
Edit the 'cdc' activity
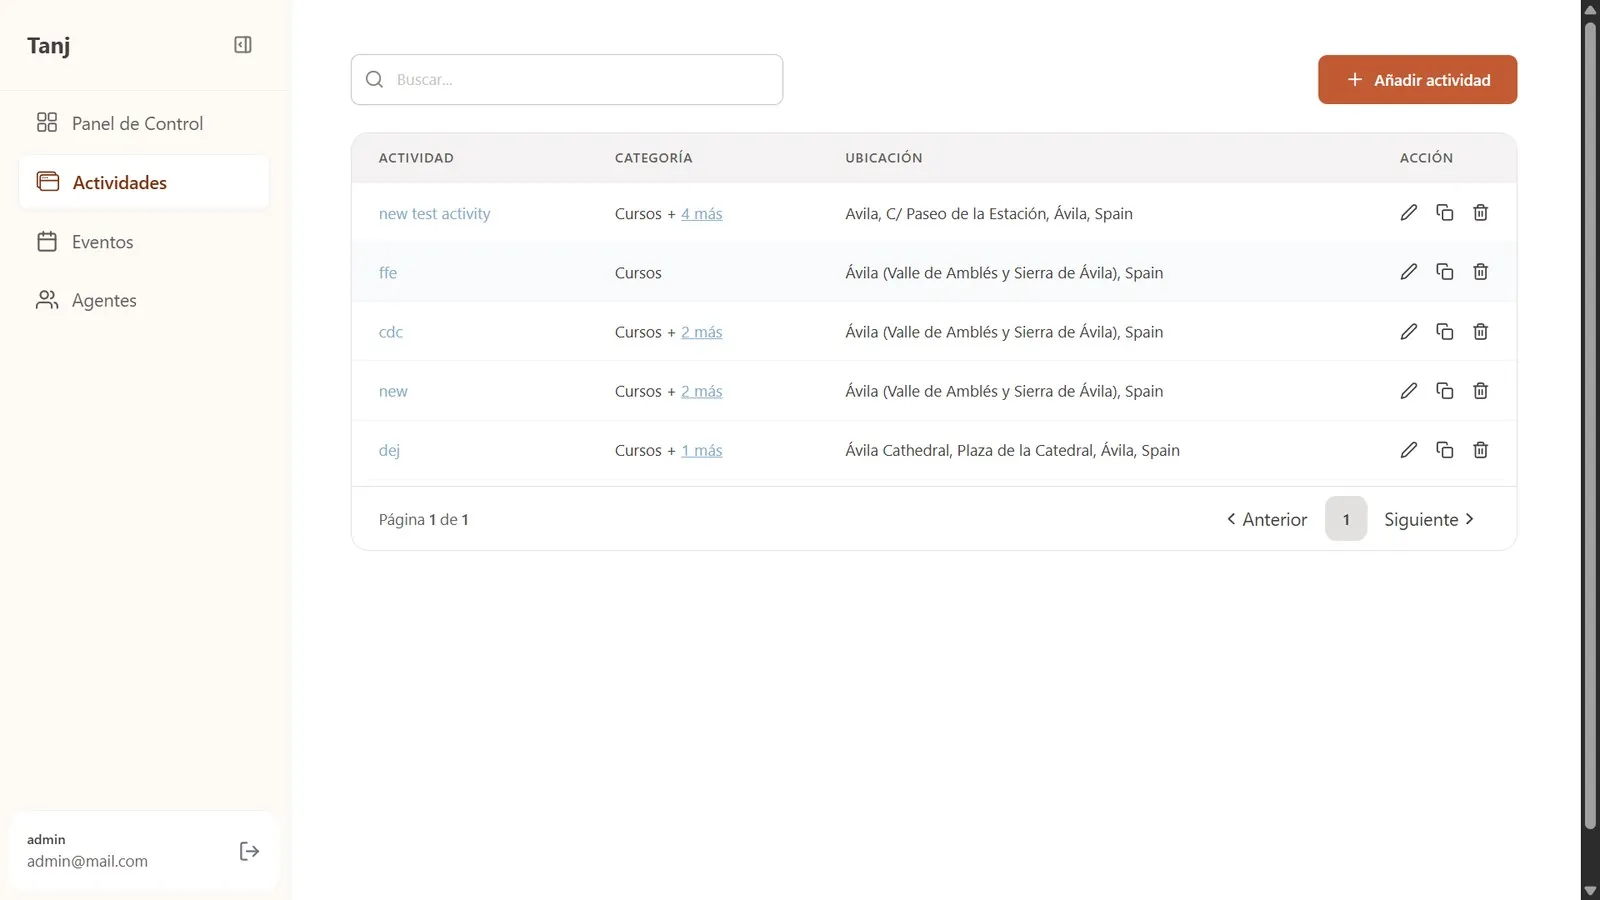pos(1408,331)
